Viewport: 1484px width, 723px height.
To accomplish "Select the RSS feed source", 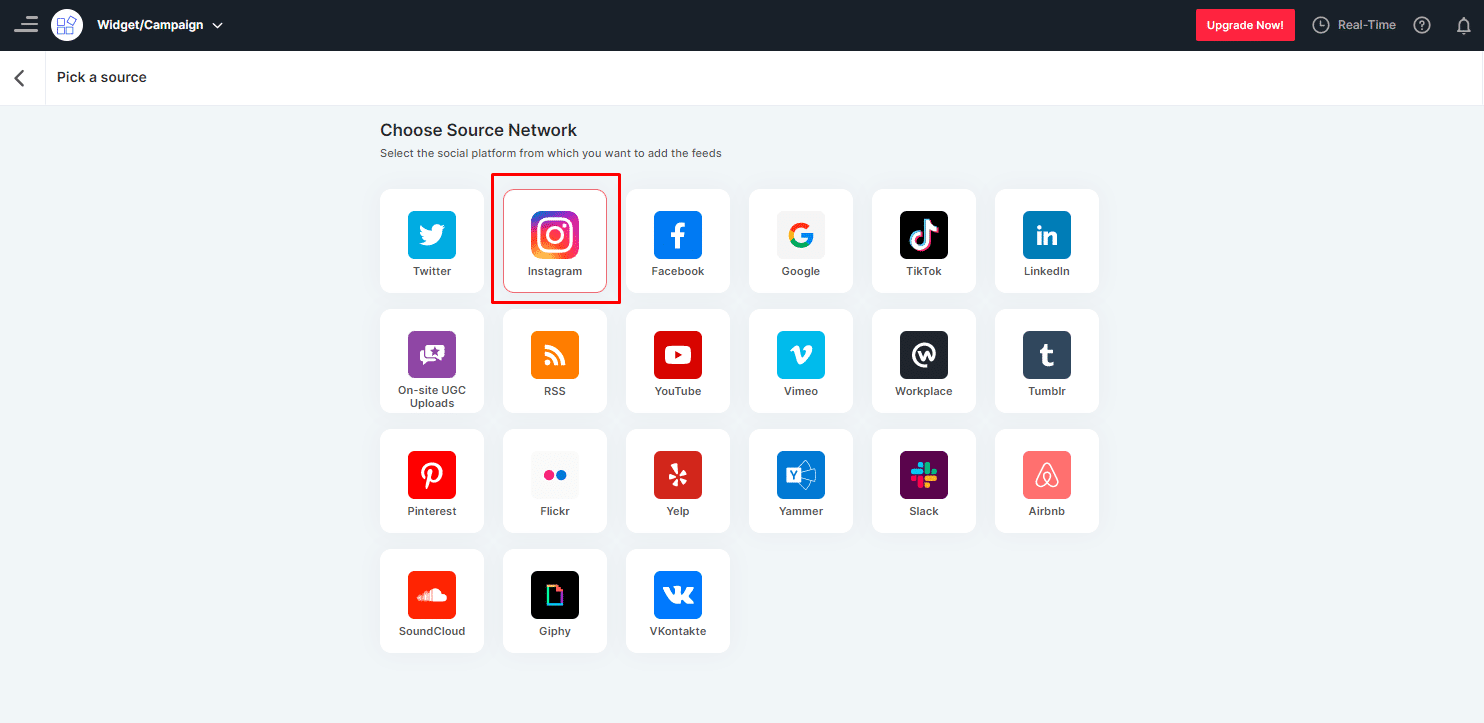I will (x=555, y=360).
